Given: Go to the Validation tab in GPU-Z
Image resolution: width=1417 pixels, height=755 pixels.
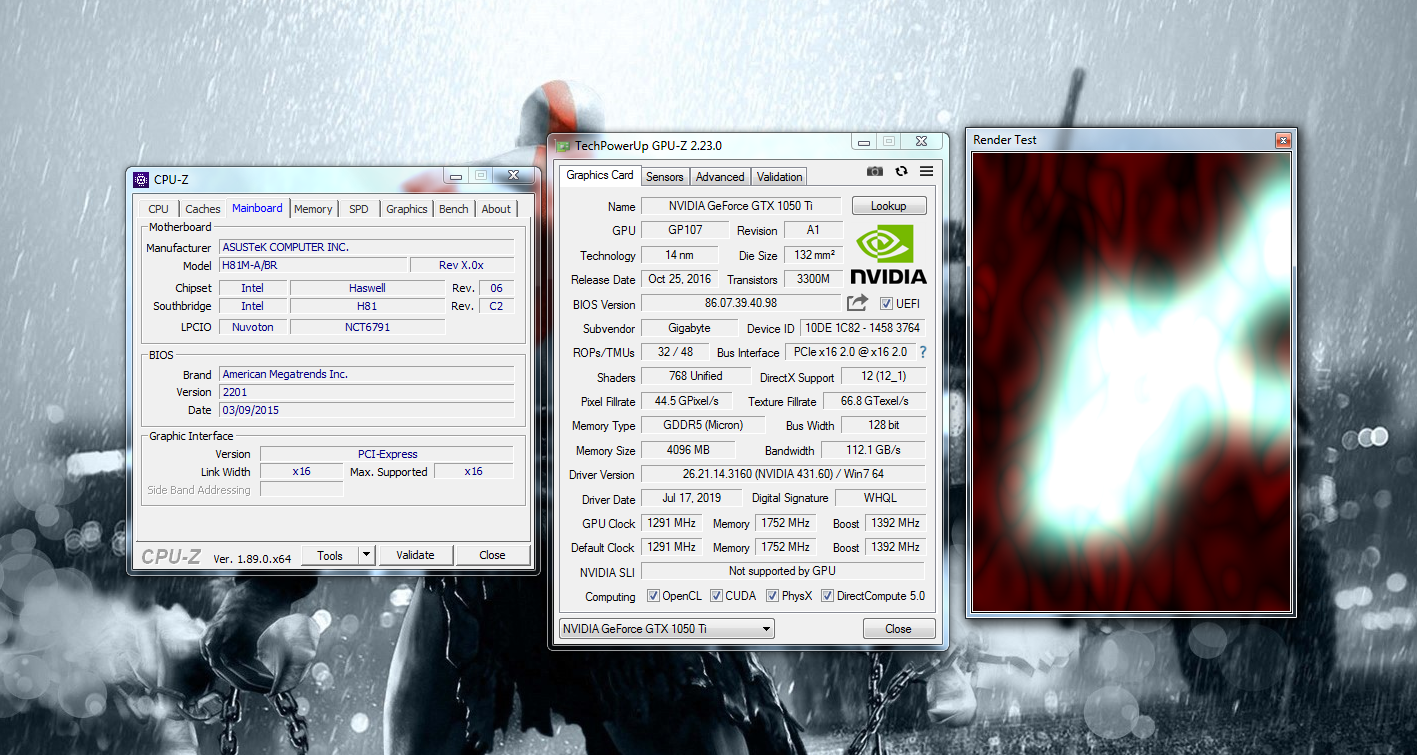Looking at the screenshot, I should pyautogui.click(x=780, y=177).
